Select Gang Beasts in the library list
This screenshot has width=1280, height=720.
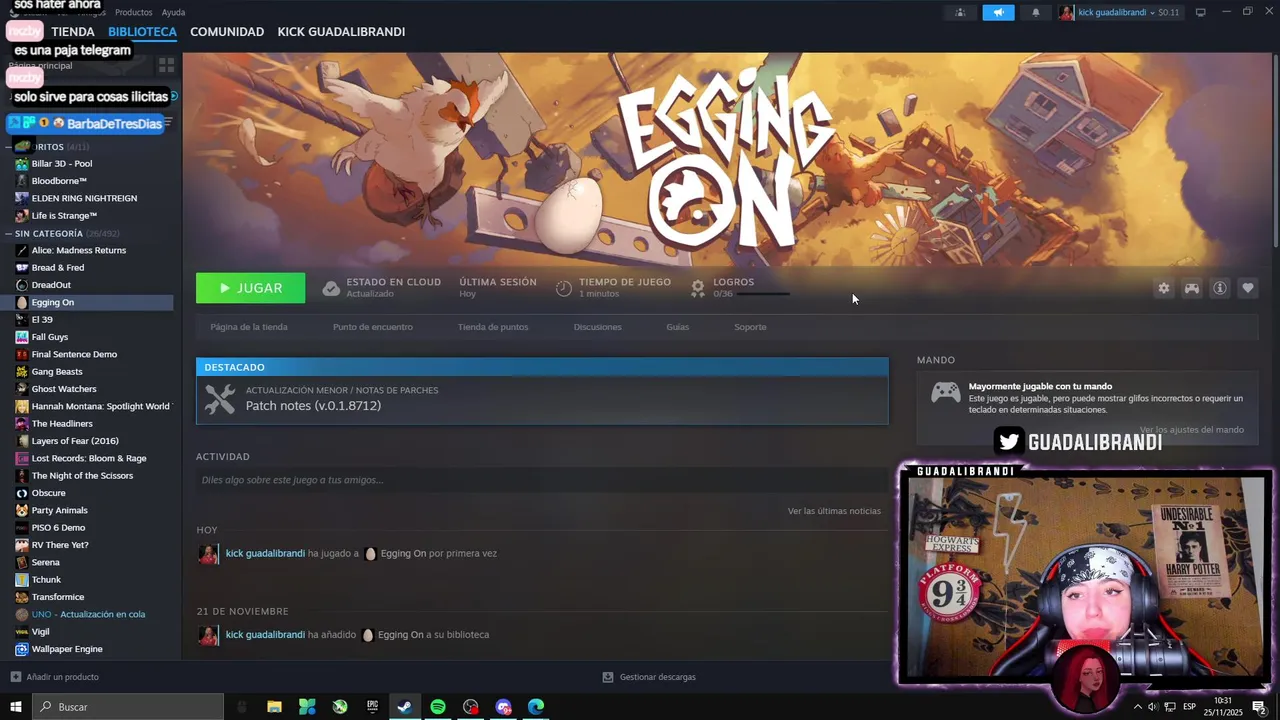coord(57,372)
